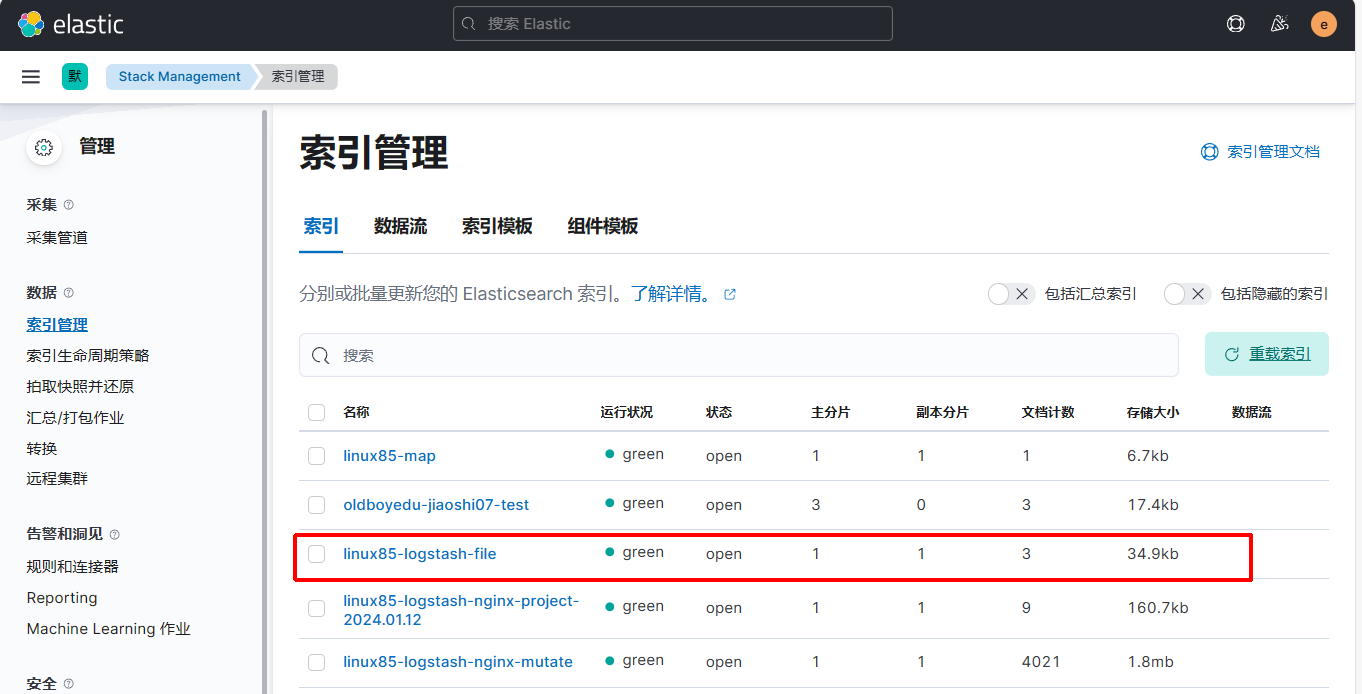Click the 重载索引 button
1362x694 pixels.
[x=1266, y=354]
